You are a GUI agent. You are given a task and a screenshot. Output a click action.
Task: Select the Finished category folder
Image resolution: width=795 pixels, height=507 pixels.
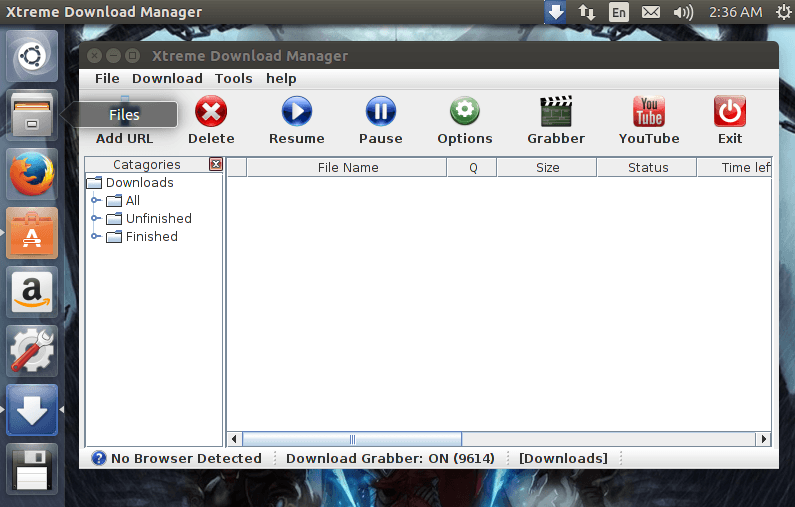142,237
